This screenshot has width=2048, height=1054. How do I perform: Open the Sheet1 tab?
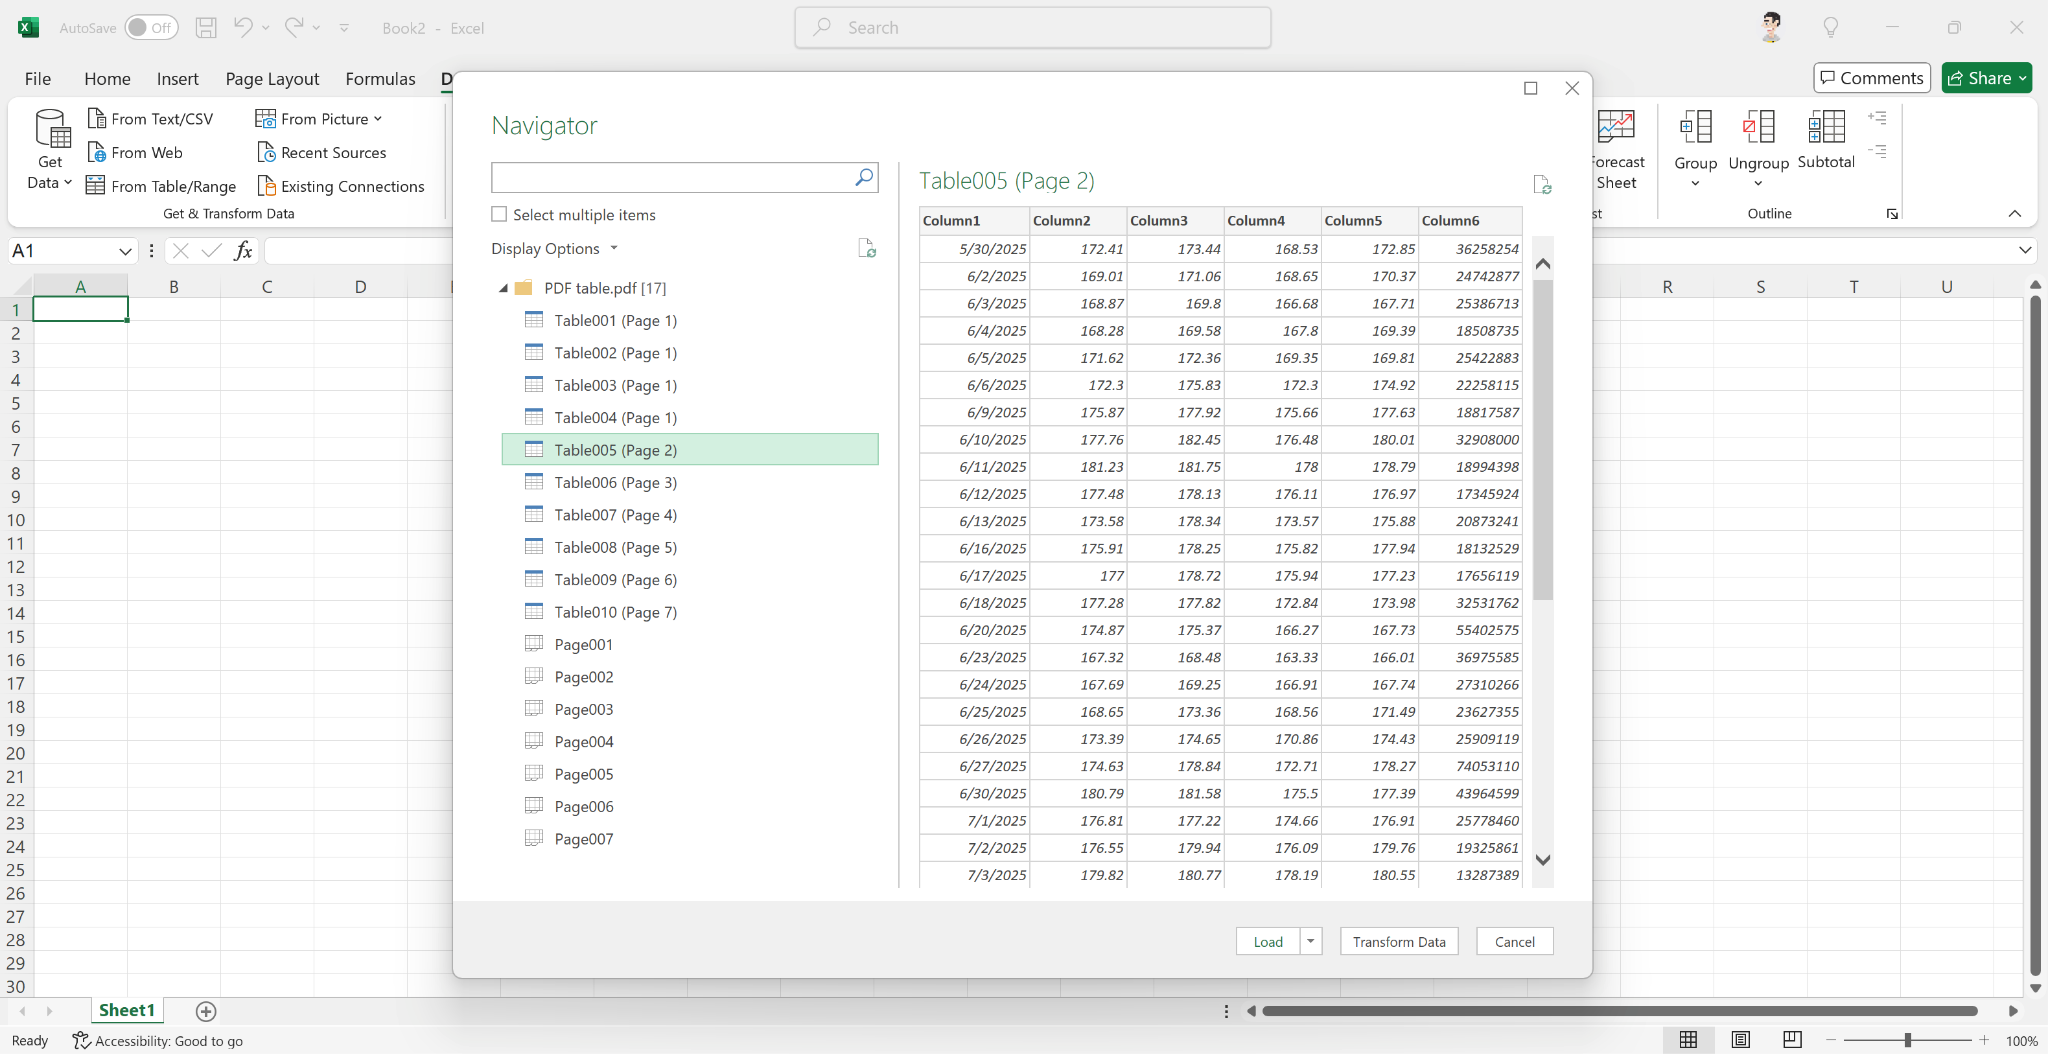[x=127, y=1010]
